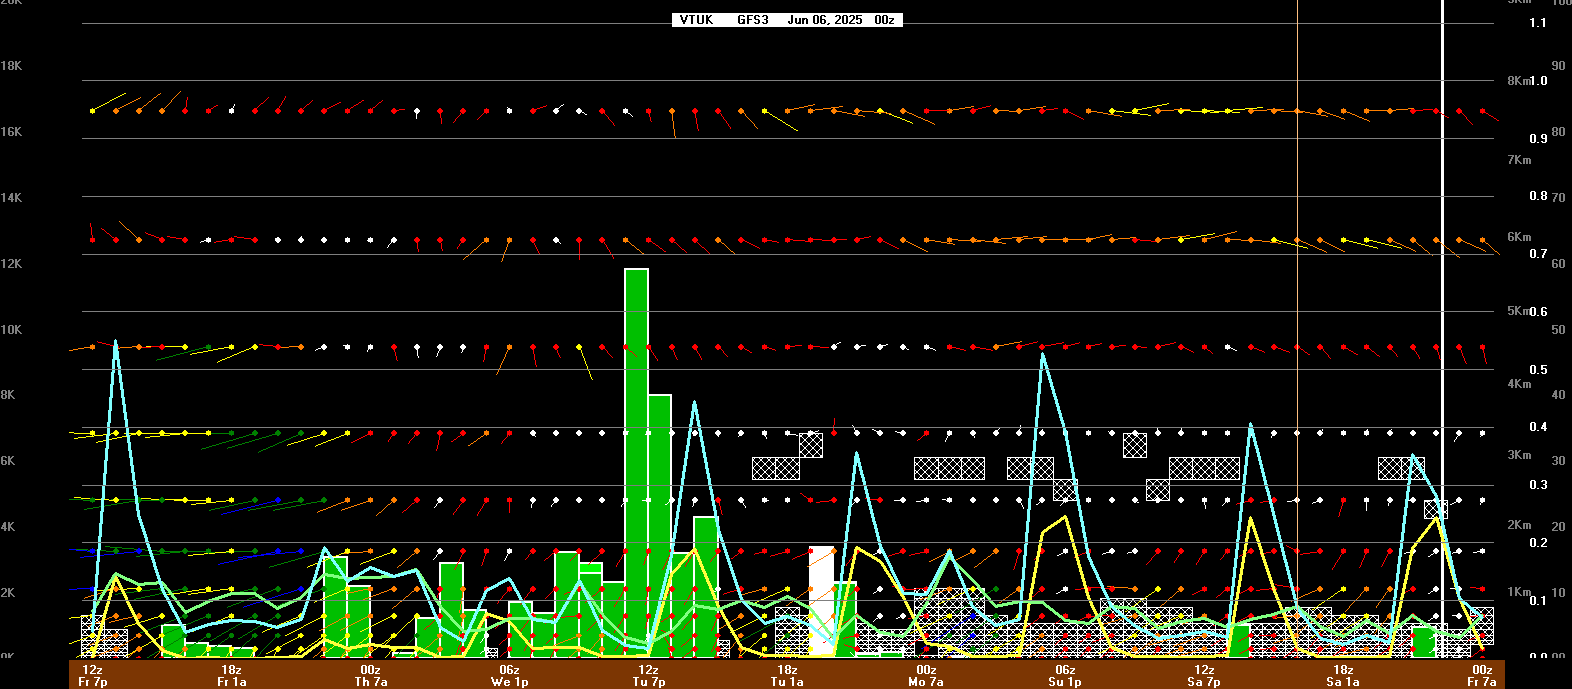The image size is (1572, 689).
Task: Select the 16K altitude label on the left axis
Action: click(11, 132)
